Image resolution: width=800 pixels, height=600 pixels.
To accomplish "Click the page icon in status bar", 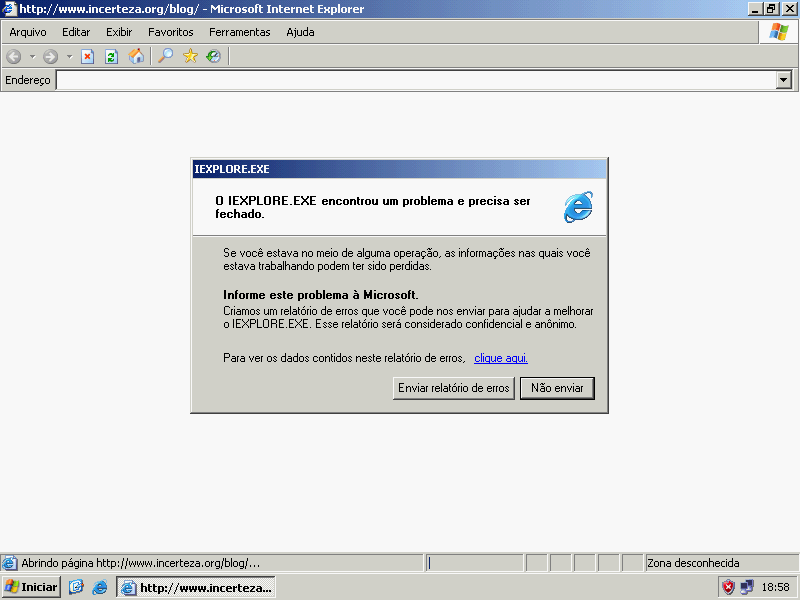I will [9, 563].
